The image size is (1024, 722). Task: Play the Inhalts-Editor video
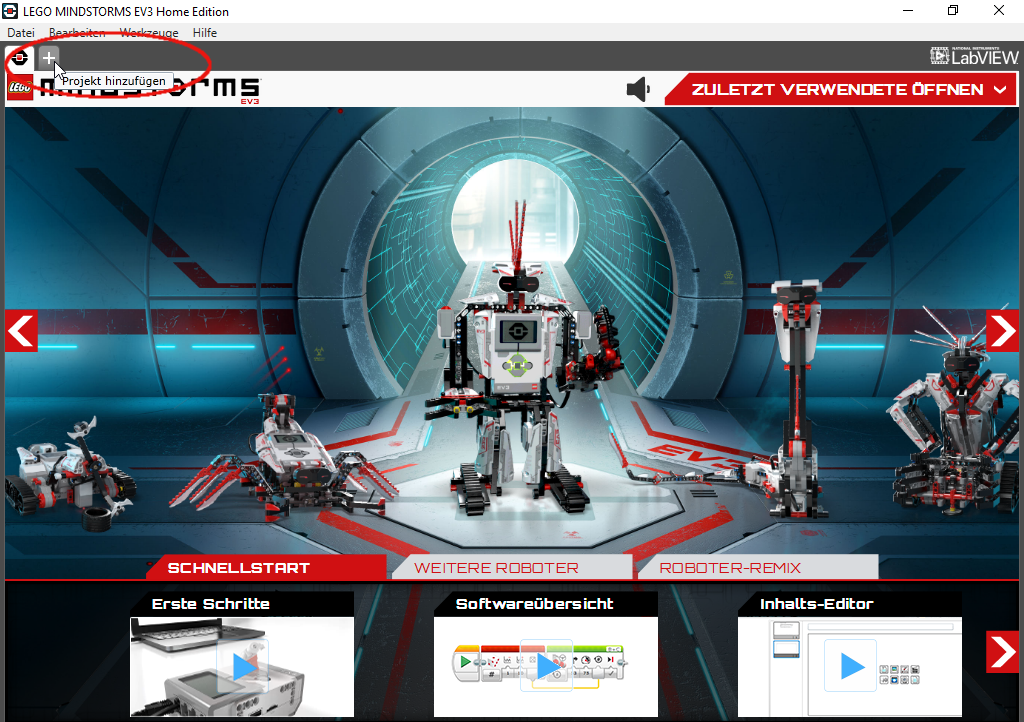coord(850,667)
